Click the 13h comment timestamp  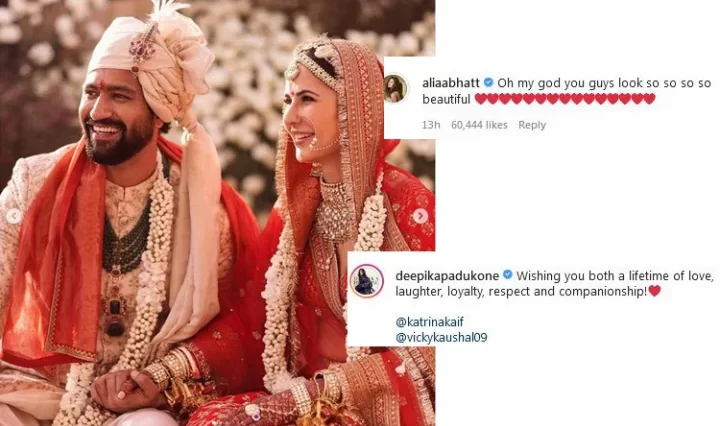click(431, 125)
